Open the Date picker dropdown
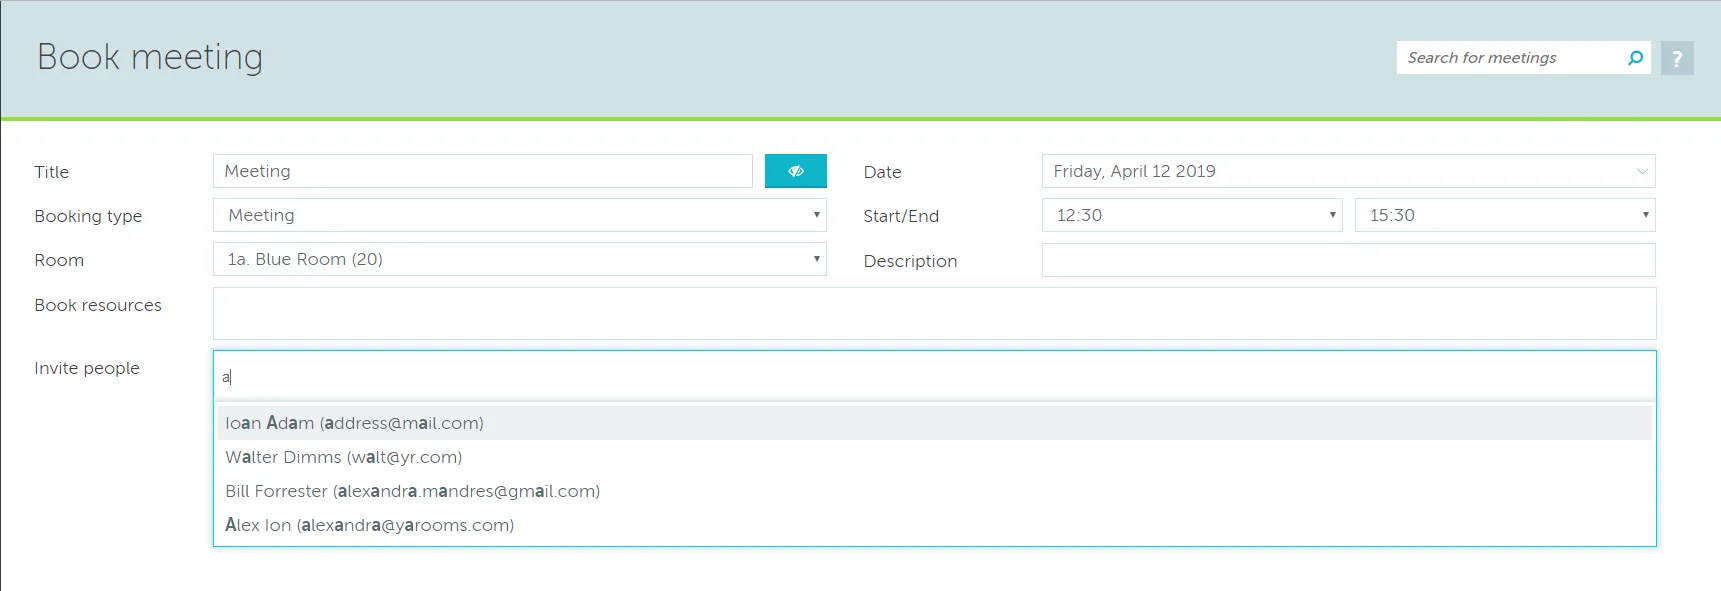 pyautogui.click(x=1347, y=171)
